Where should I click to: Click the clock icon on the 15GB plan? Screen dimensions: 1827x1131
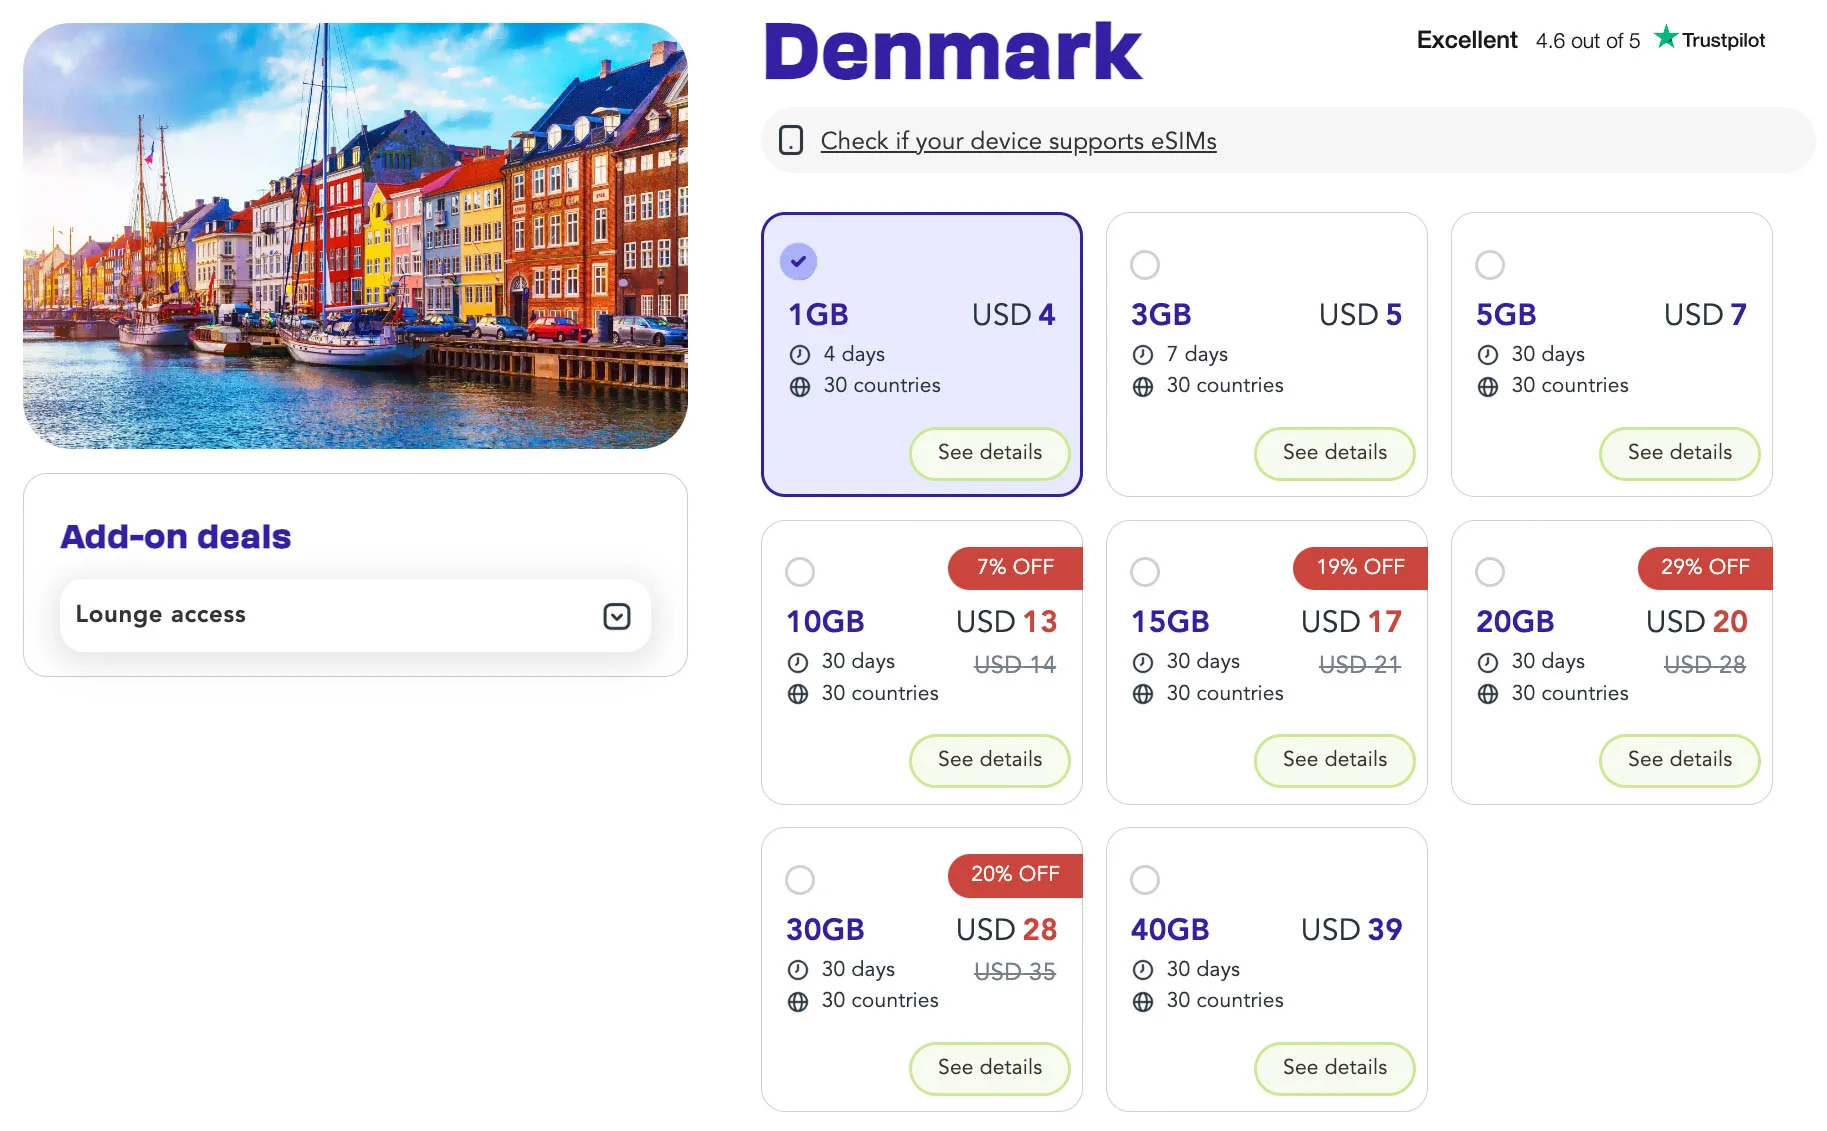pyautogui.click(x=1142, y=662)
